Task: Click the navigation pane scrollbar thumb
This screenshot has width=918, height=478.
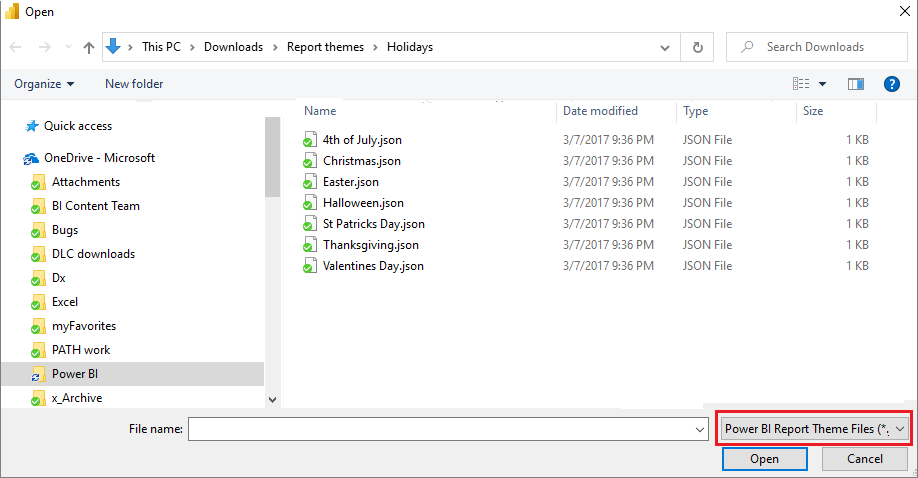Action: pyautogui.click(x=272, y=157)
